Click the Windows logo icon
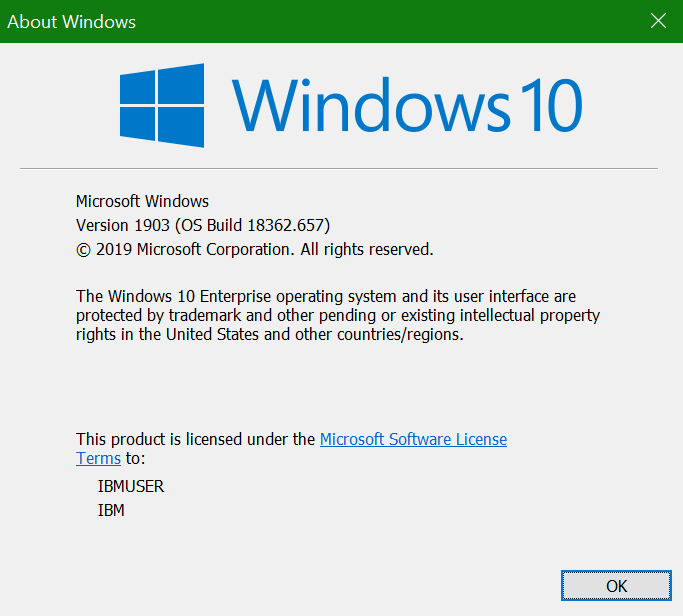Screen dimensions: 683x616 [162, 105]
